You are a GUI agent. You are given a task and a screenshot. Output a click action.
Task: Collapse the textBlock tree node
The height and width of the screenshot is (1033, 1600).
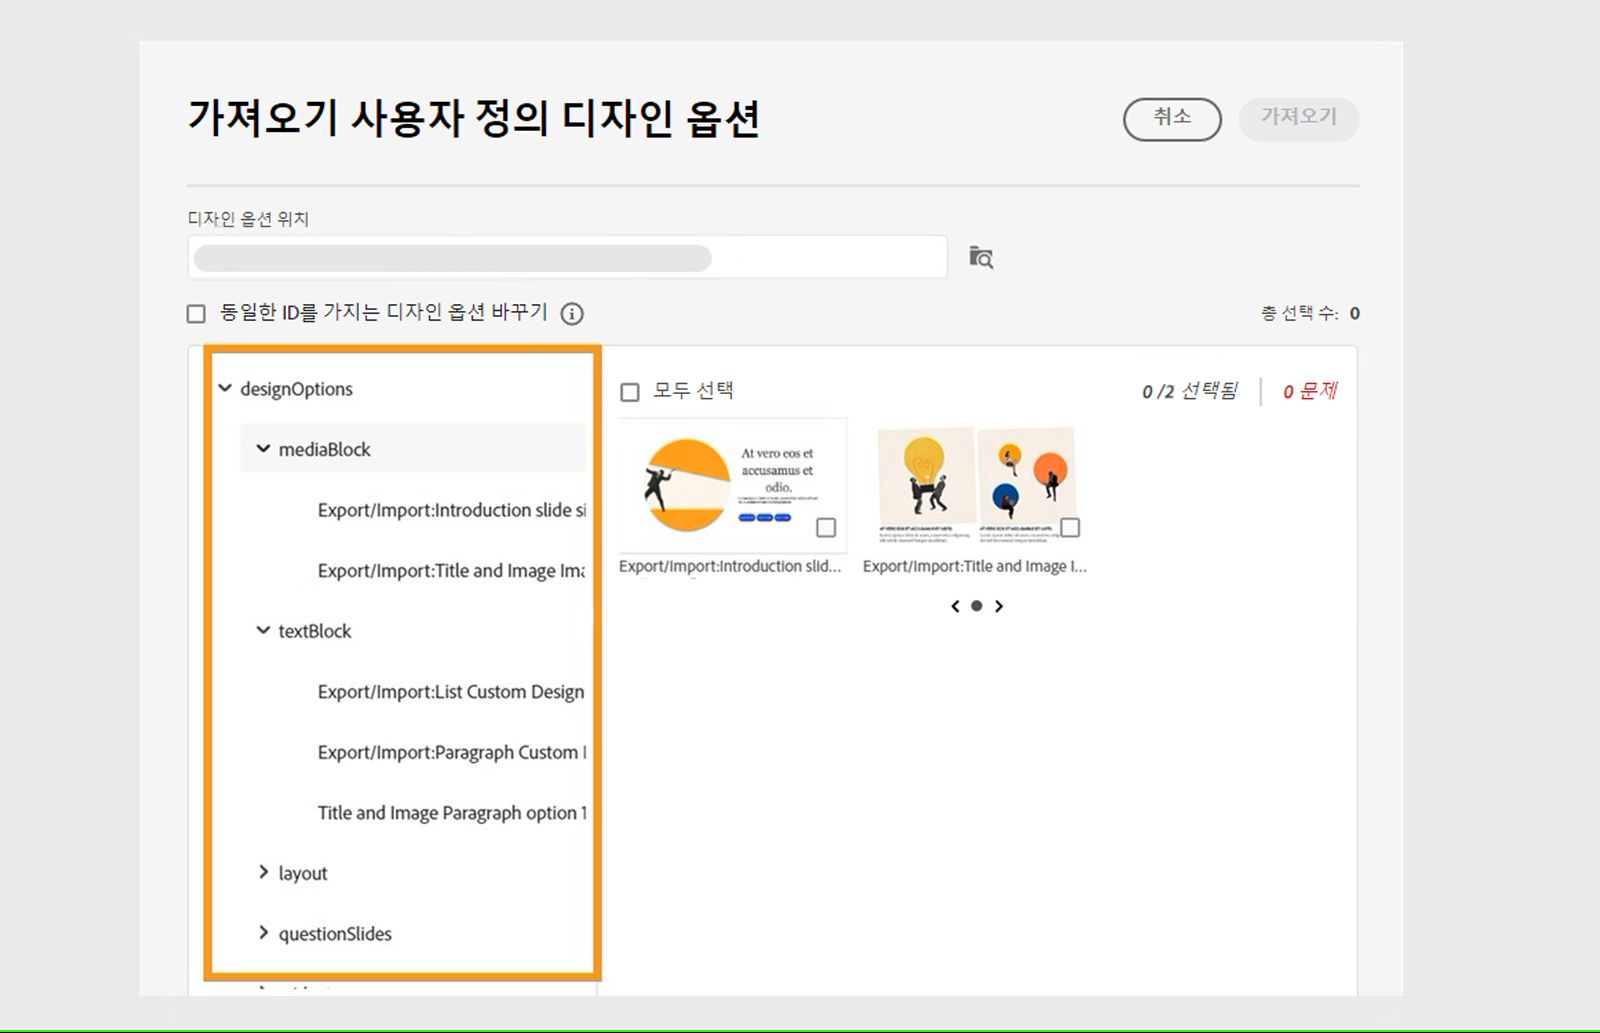(x=262, y=631)
